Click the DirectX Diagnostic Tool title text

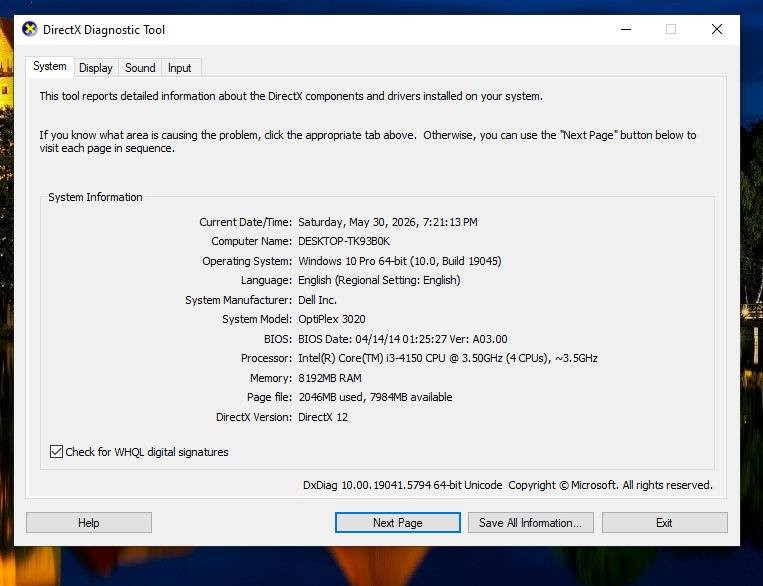[104, 30]
